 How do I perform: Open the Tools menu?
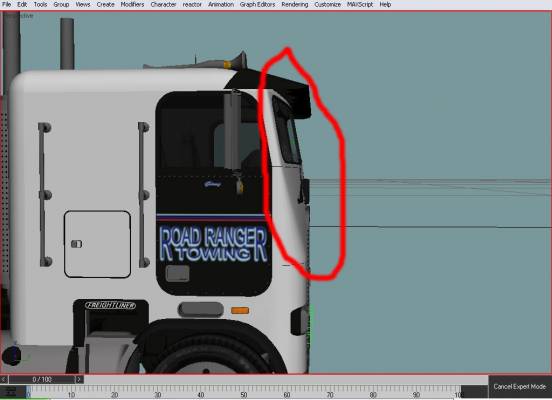point(40,5)
